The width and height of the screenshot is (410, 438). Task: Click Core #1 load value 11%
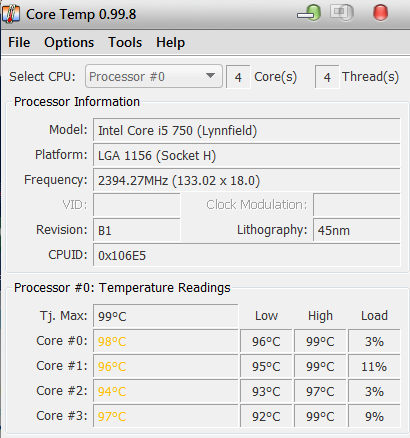tap(374, 366)
